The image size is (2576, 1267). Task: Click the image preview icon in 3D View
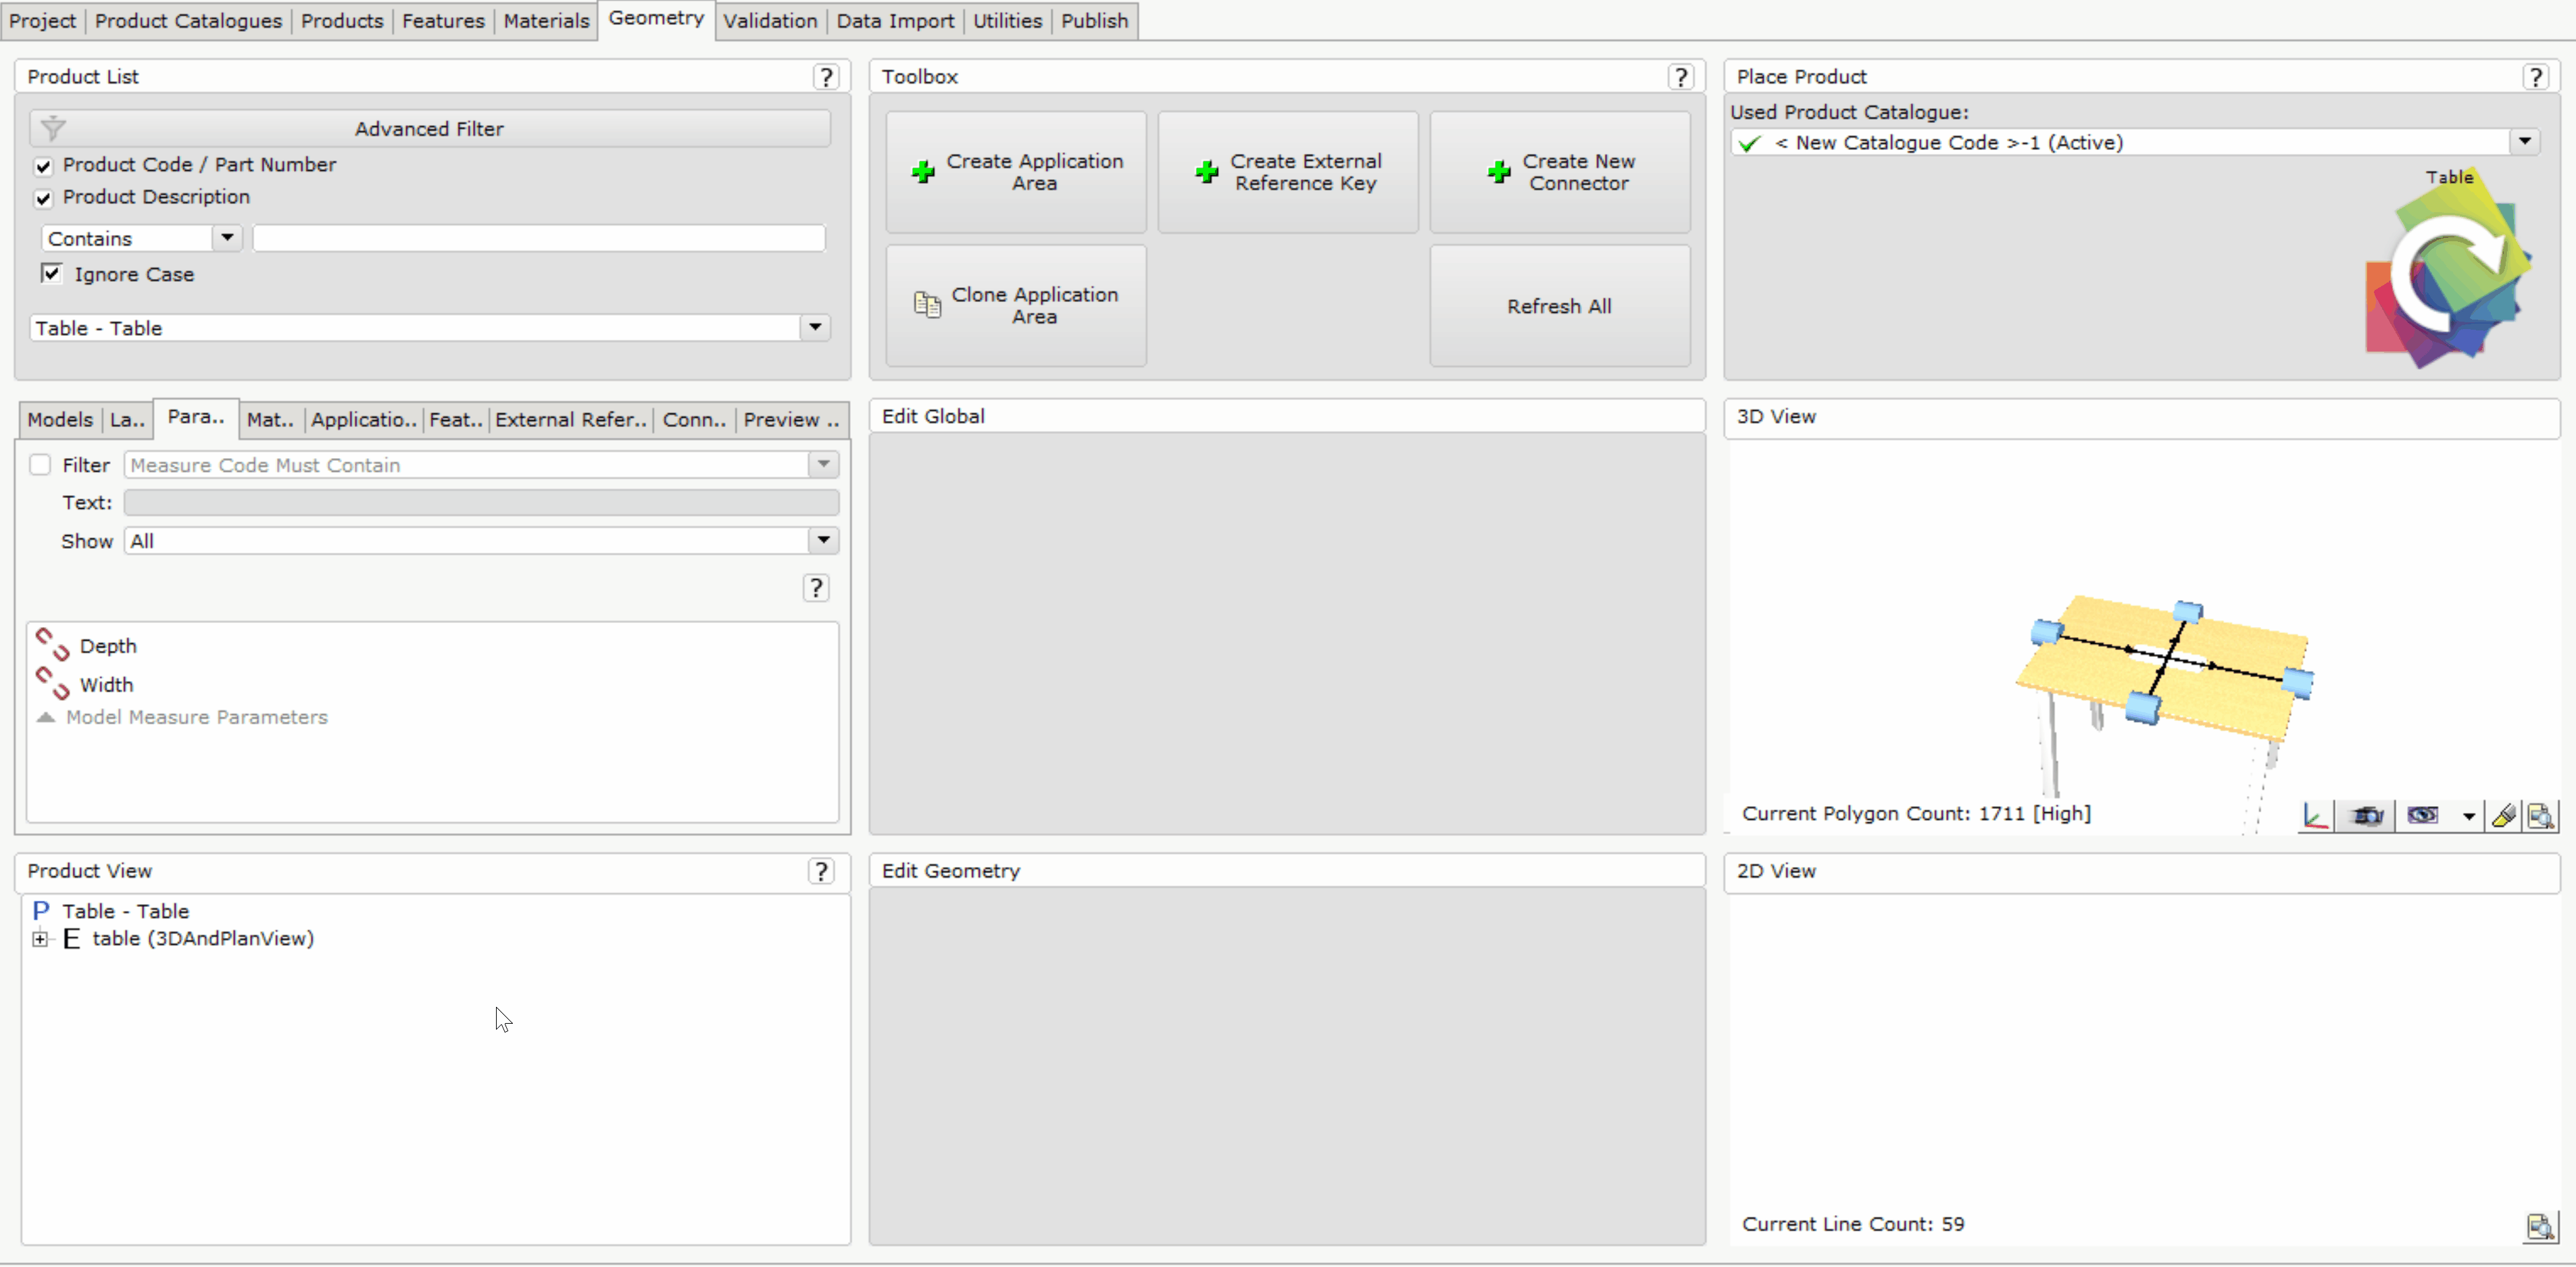tap(2540, 816)
